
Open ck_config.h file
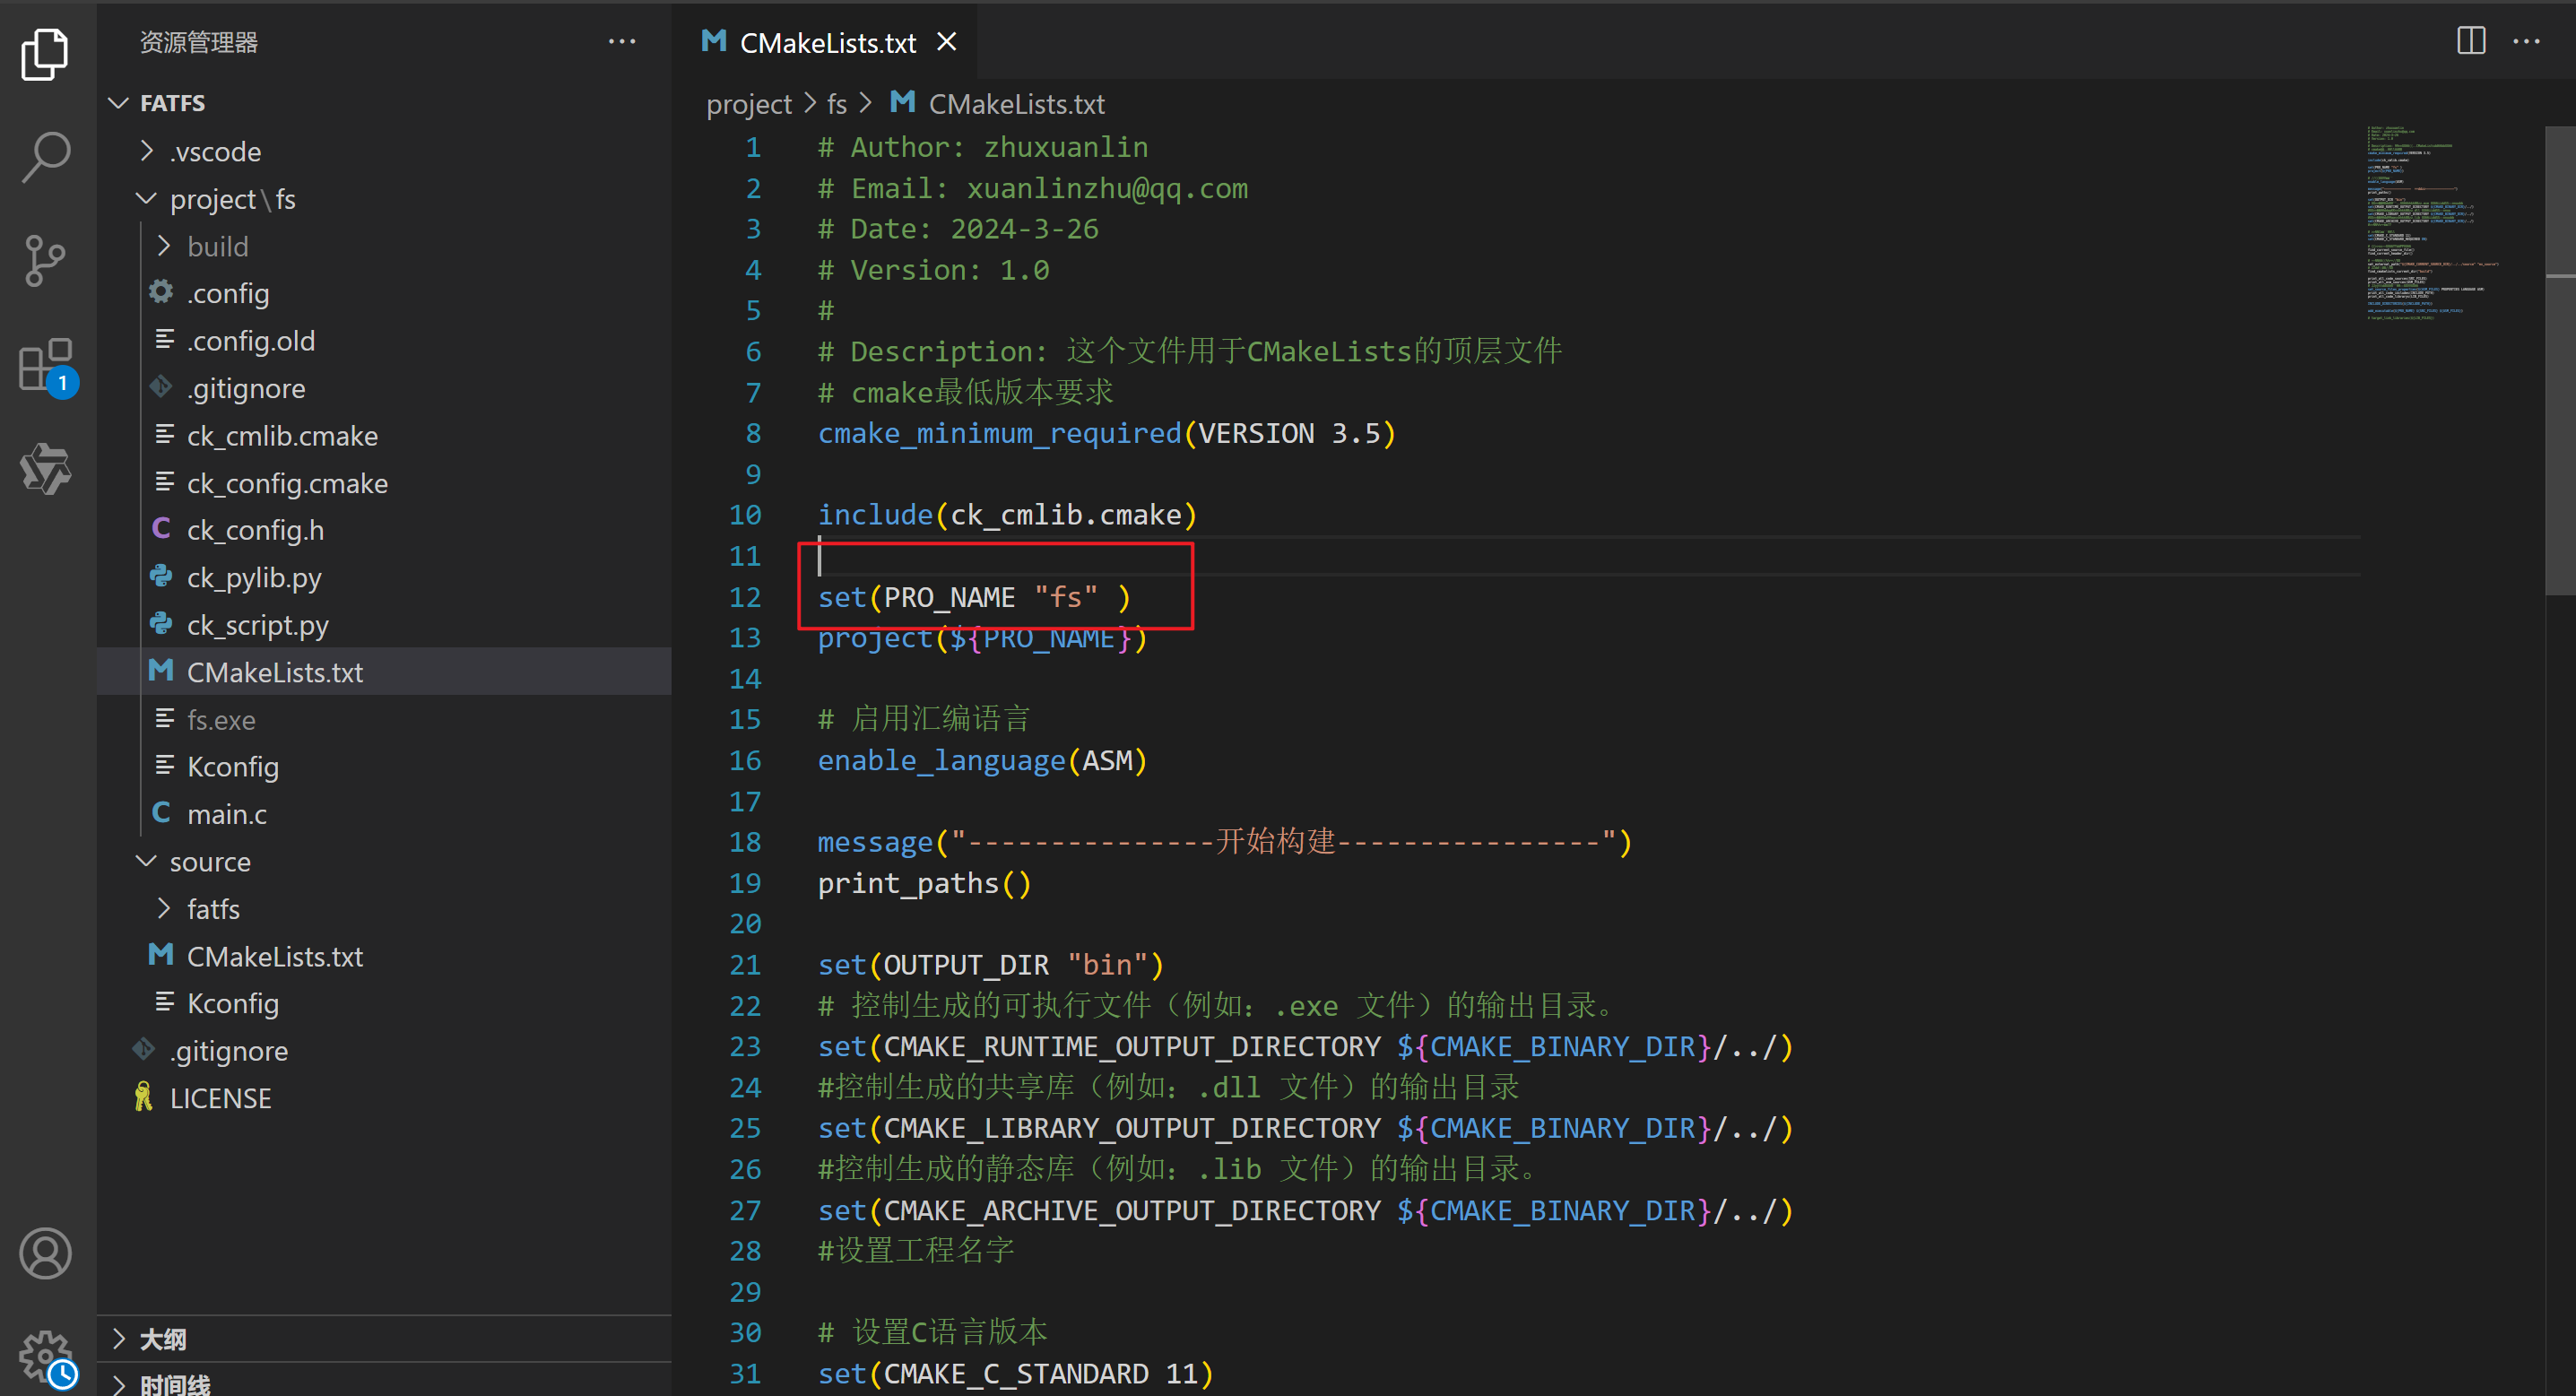coord(384,530)
